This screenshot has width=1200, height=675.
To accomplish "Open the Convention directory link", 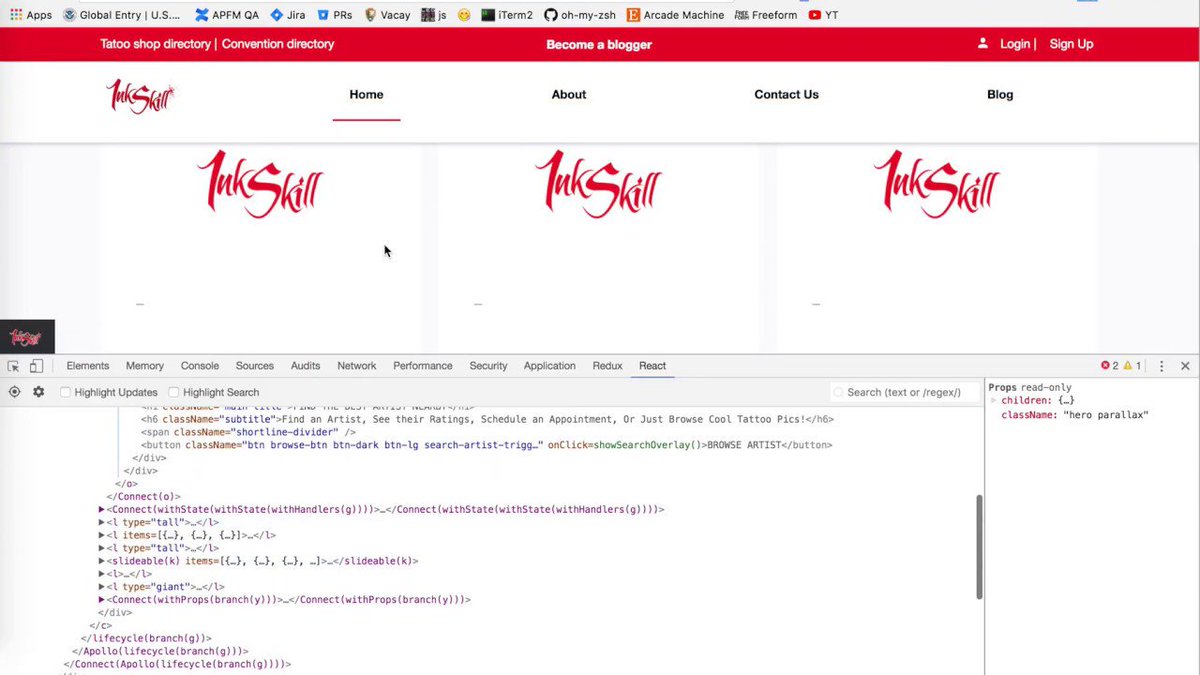I will [x=278, y=44].
